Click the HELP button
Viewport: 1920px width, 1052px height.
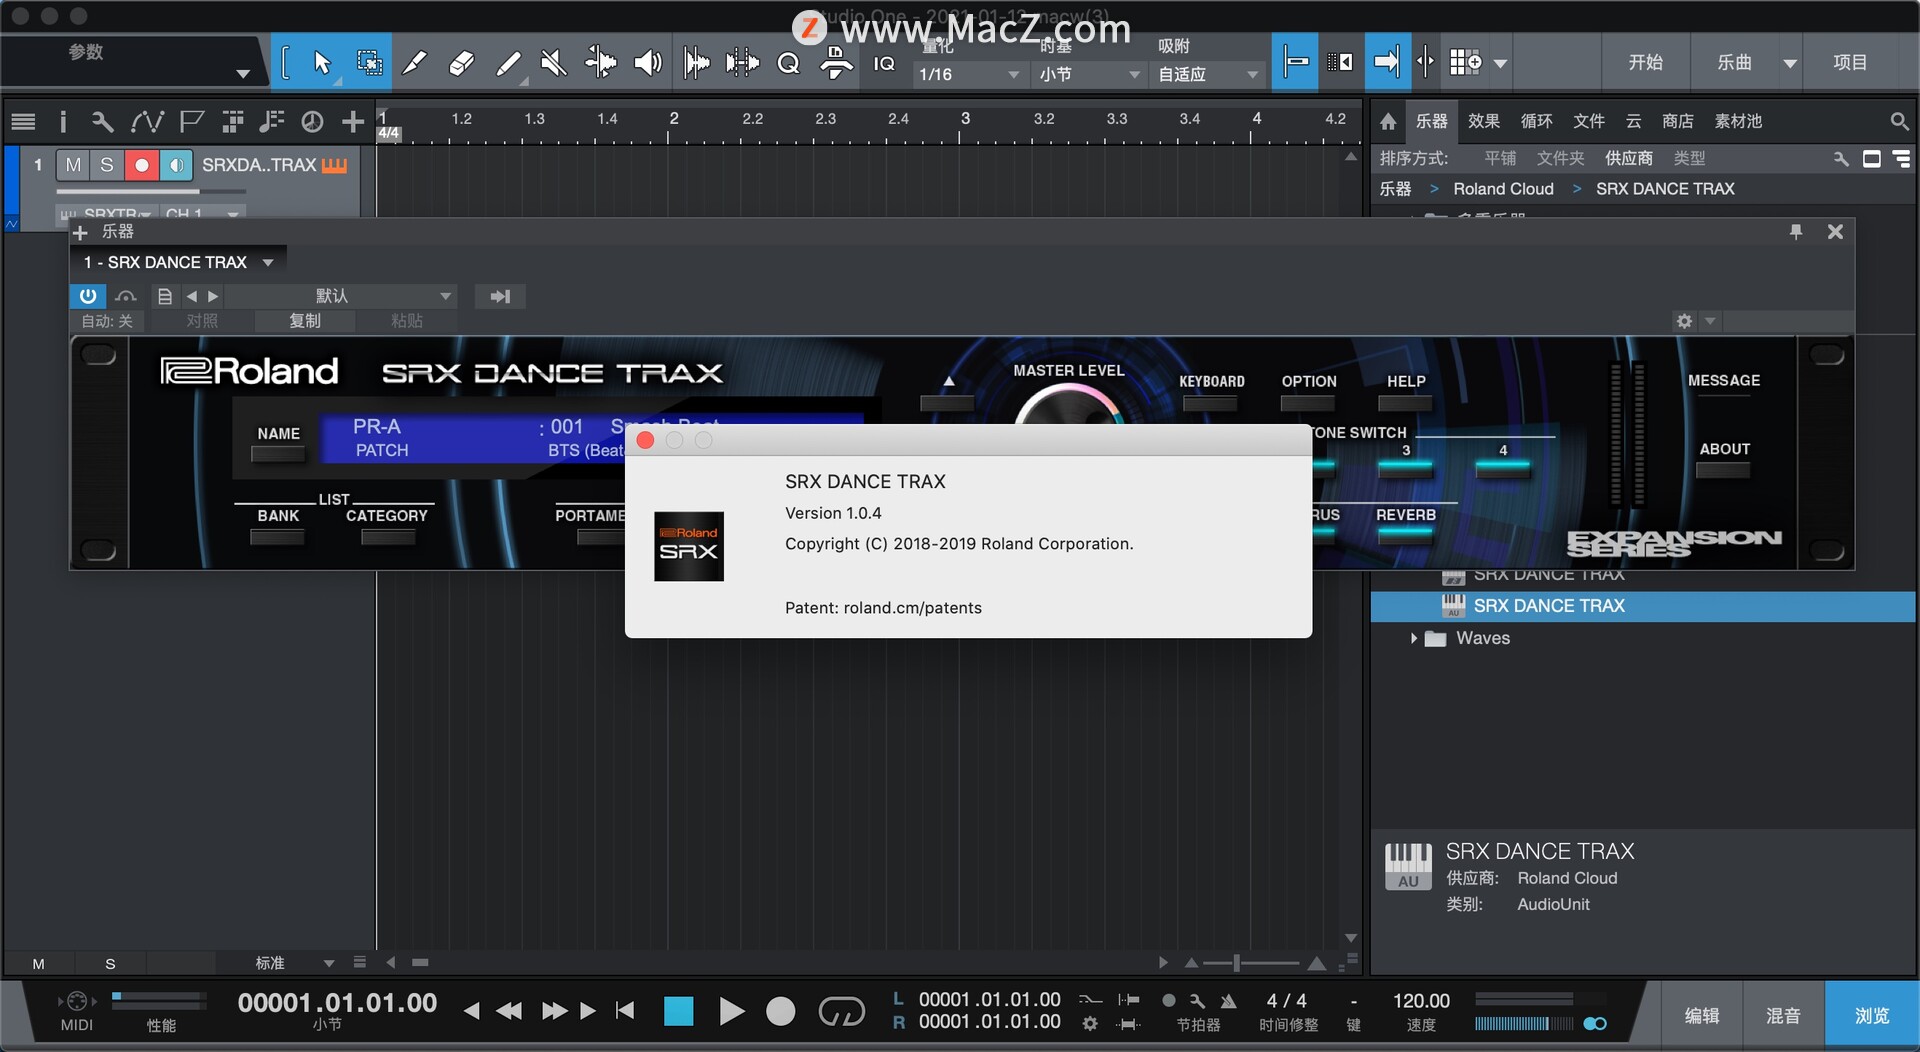(1405, 403)
